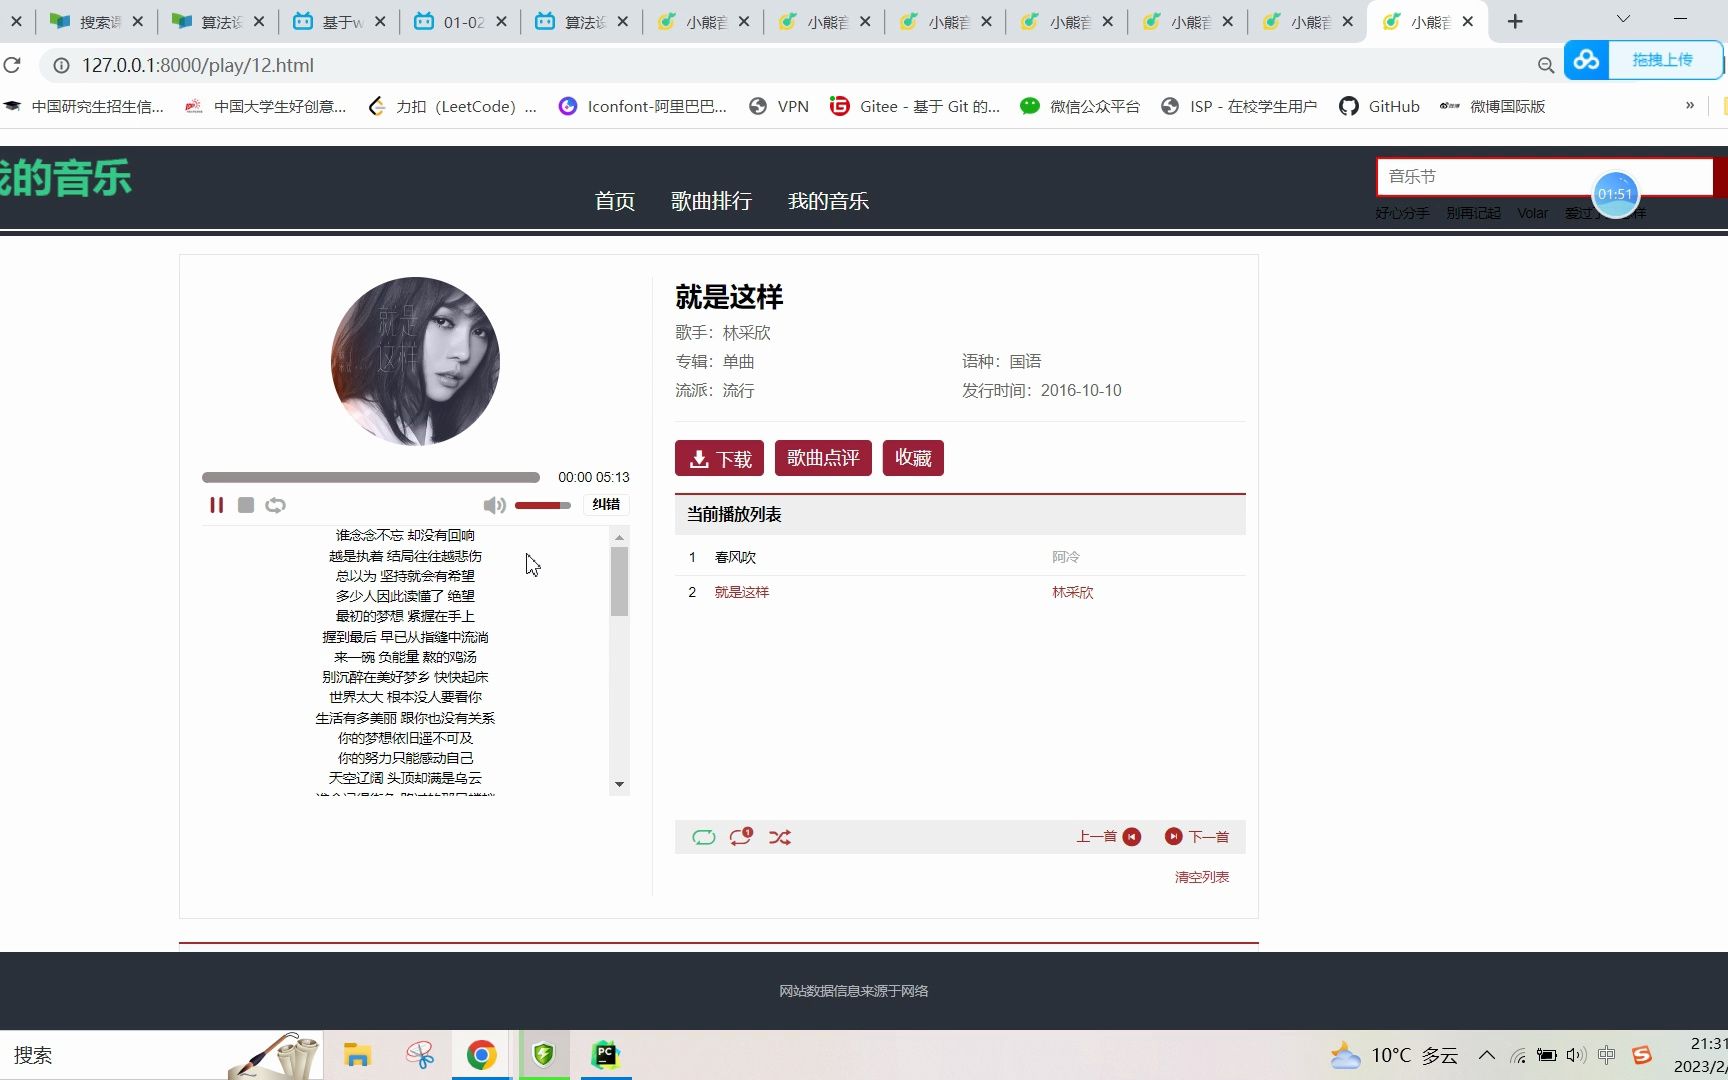1728x1080 pixels.
Task: Toggle 纠错 lyric correction mode
Action: pos(604,505)
